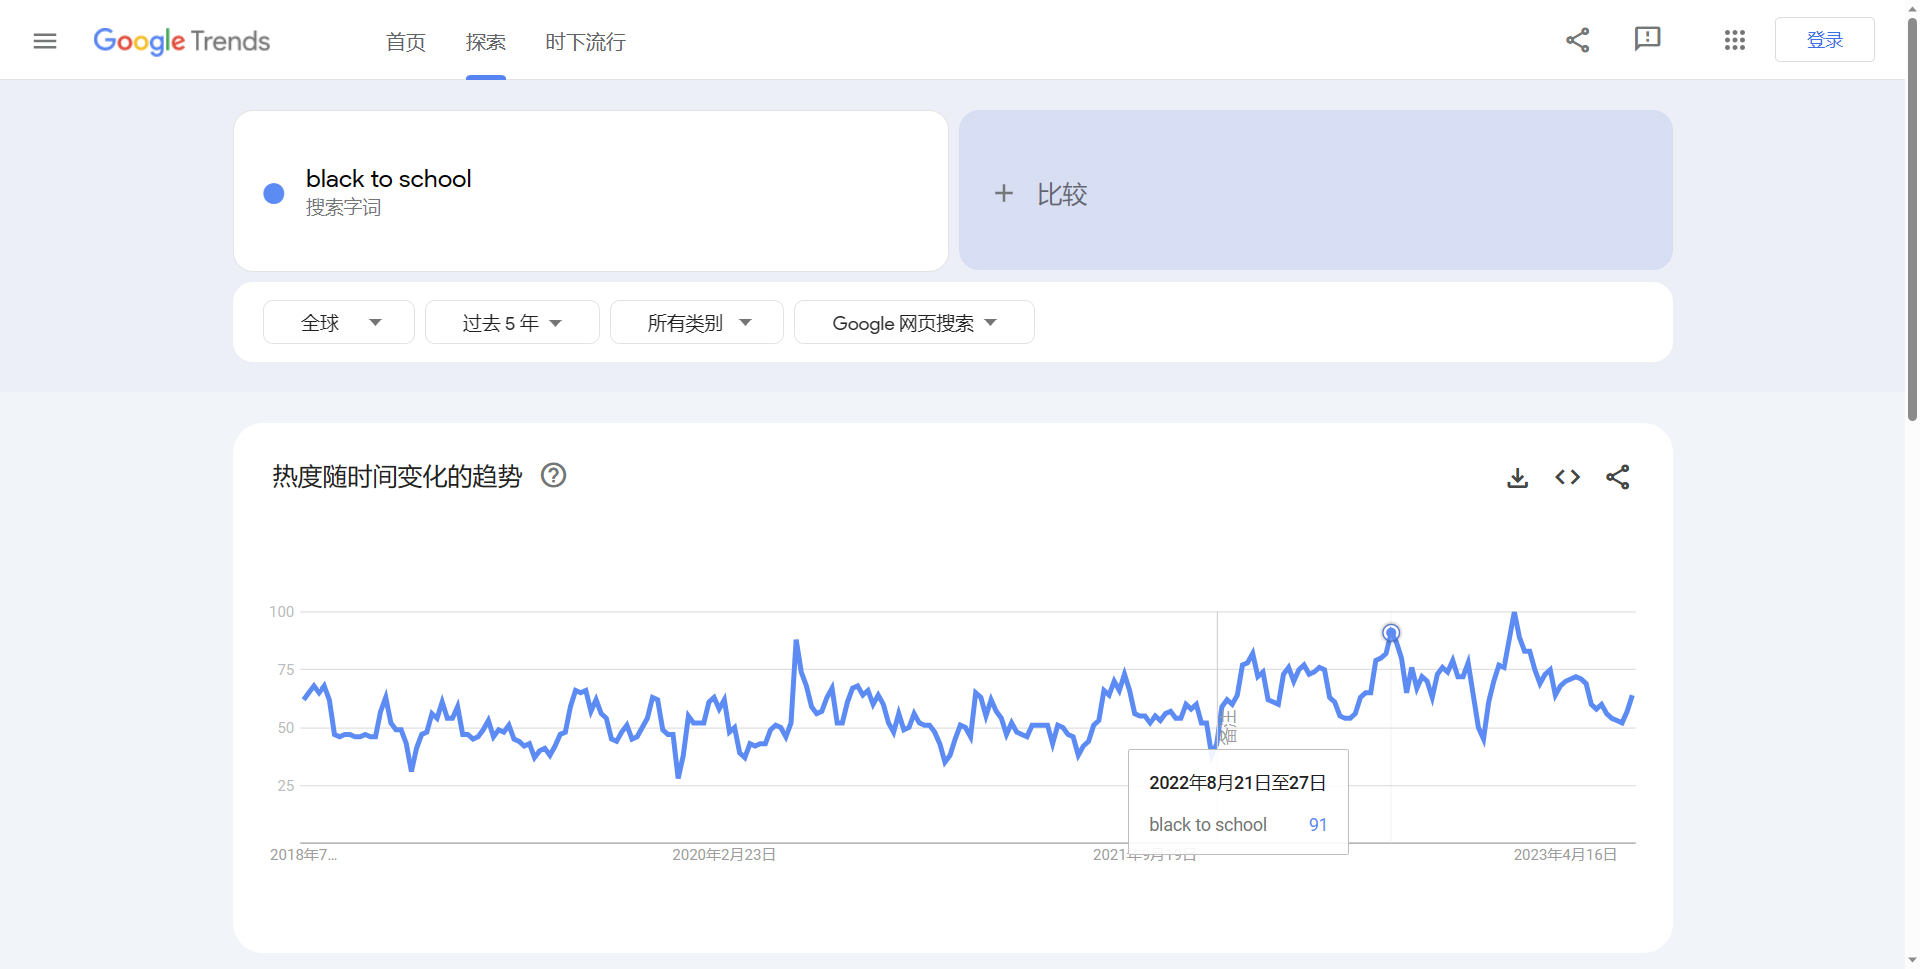The image size is (1920, 969).
Task: Click the 2020年2月23日 axis label
Action: point(724,855)
